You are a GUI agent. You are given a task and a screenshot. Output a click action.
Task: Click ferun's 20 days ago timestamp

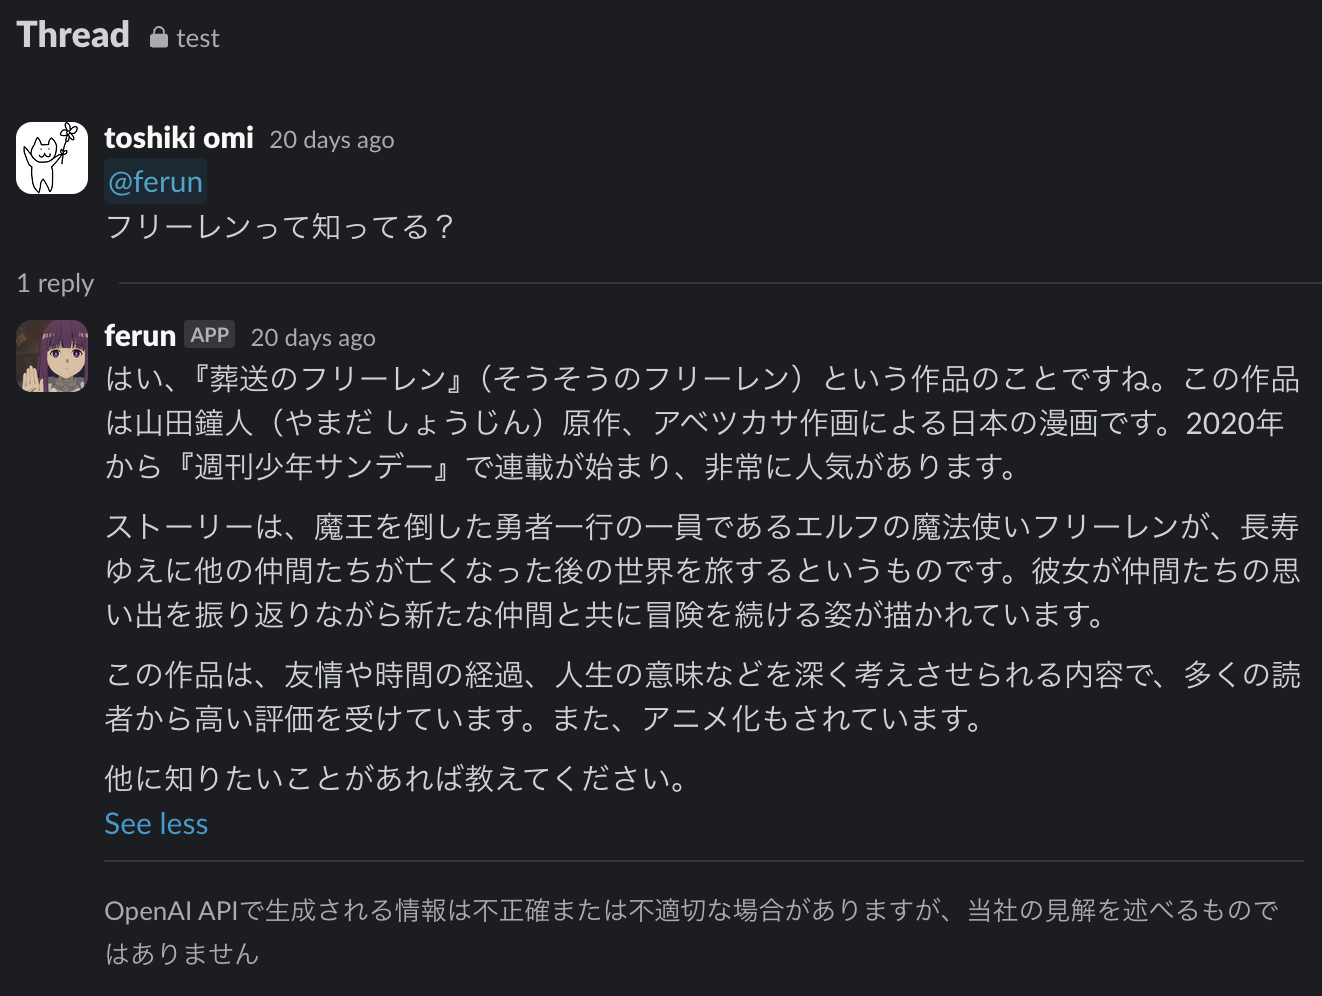tap(313, 337)
